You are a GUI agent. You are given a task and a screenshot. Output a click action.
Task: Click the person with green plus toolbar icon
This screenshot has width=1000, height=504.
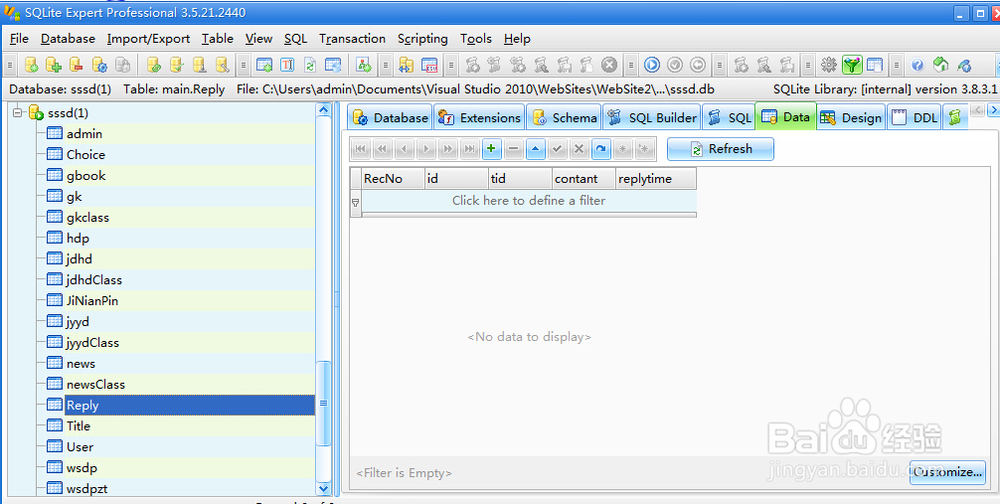pyautogui.click(x=364, y=64)
